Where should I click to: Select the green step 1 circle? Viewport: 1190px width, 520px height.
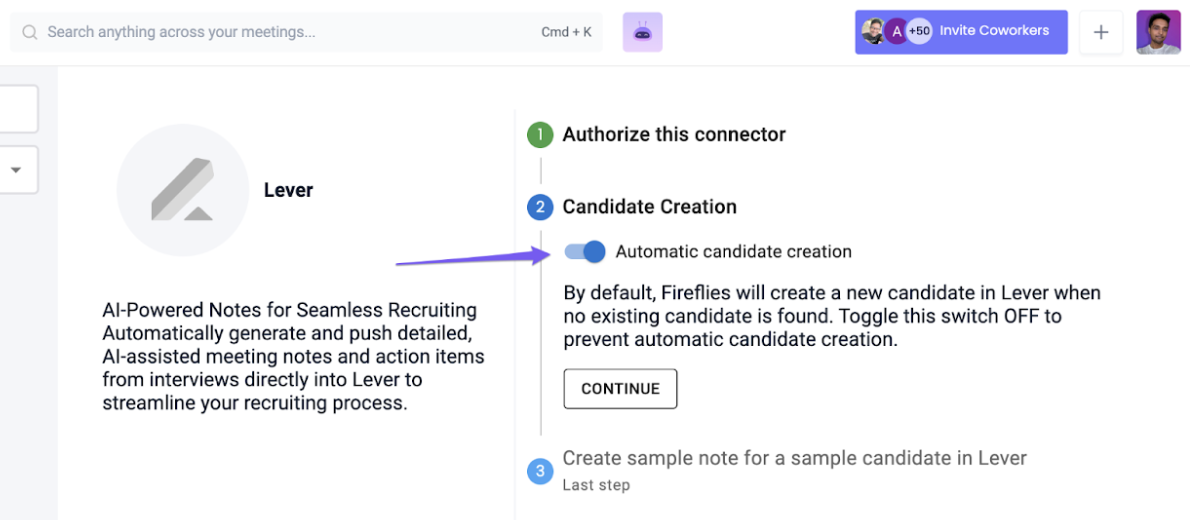click(x=540, y=135)
